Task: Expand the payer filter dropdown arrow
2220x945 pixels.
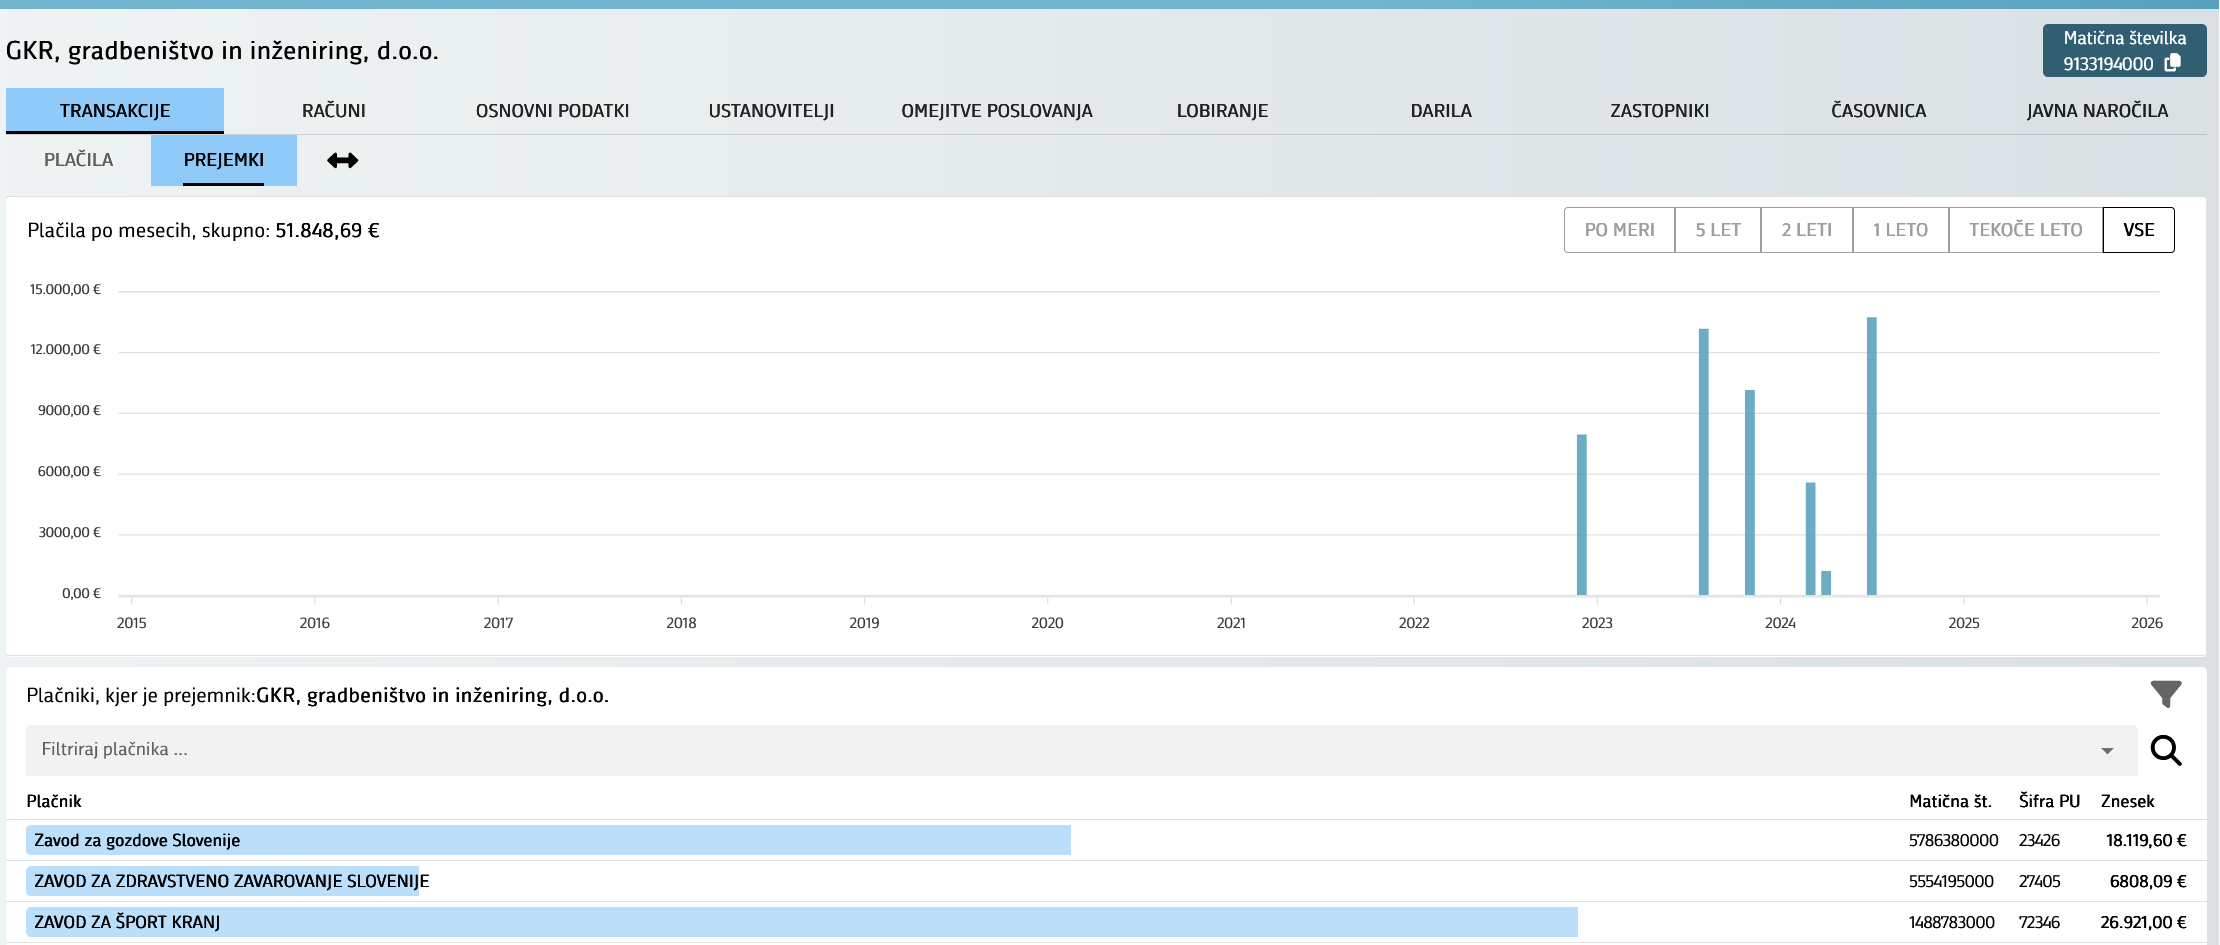Action: point(2107,750)
